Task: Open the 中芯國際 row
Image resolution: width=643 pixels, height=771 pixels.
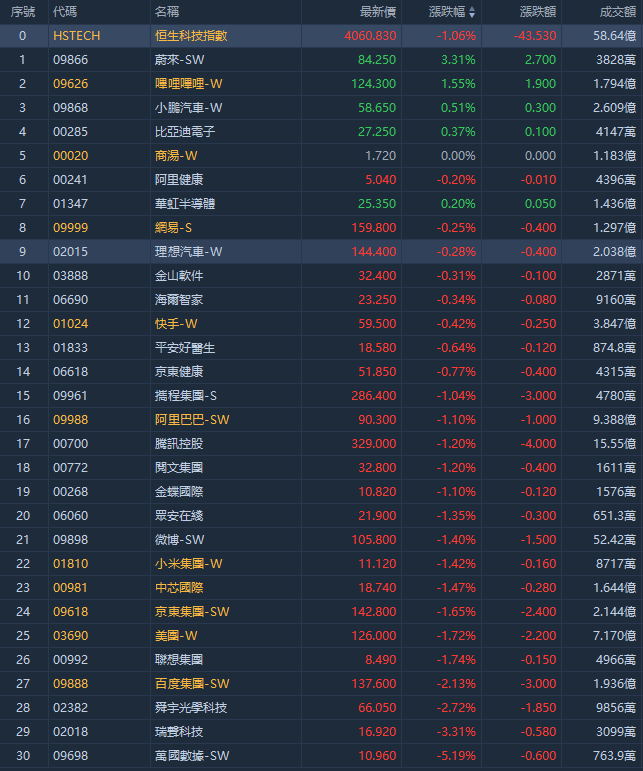Action: tap(322, 588)
